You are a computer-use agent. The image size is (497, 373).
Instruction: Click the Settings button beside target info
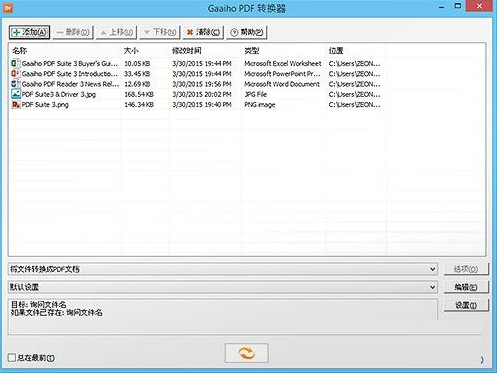pos(466,305)
